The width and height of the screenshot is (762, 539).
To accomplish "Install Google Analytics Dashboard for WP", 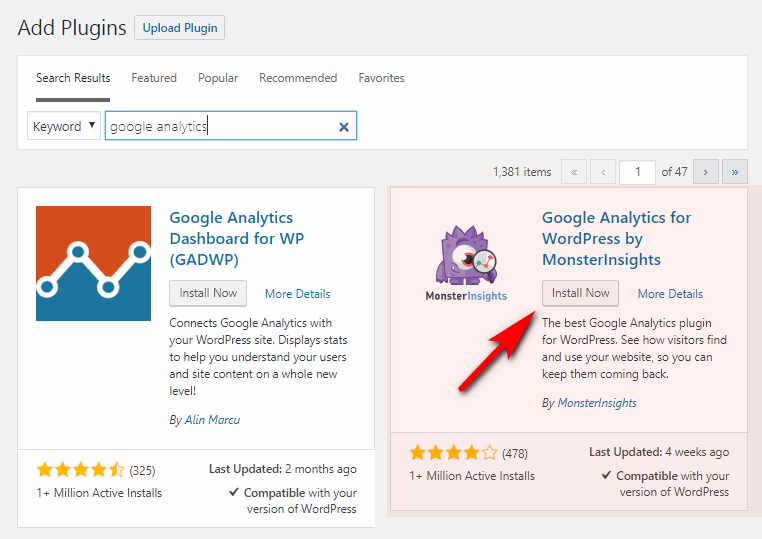I will tap(208, 293).
